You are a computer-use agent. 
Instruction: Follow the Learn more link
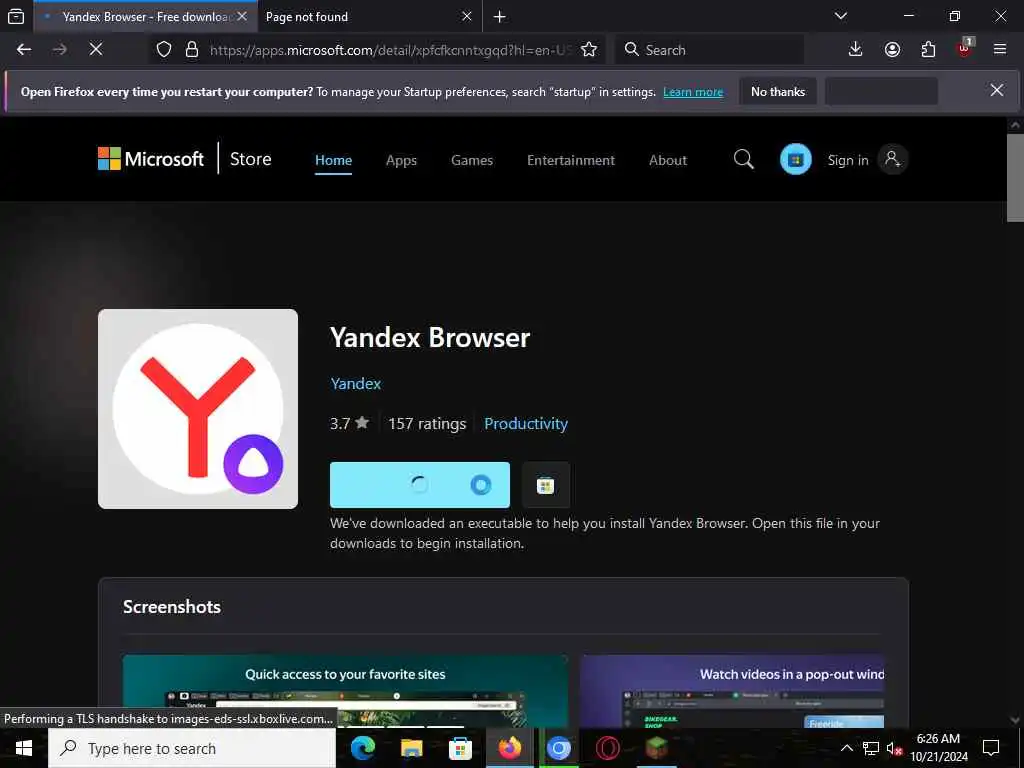click(693, 92)
